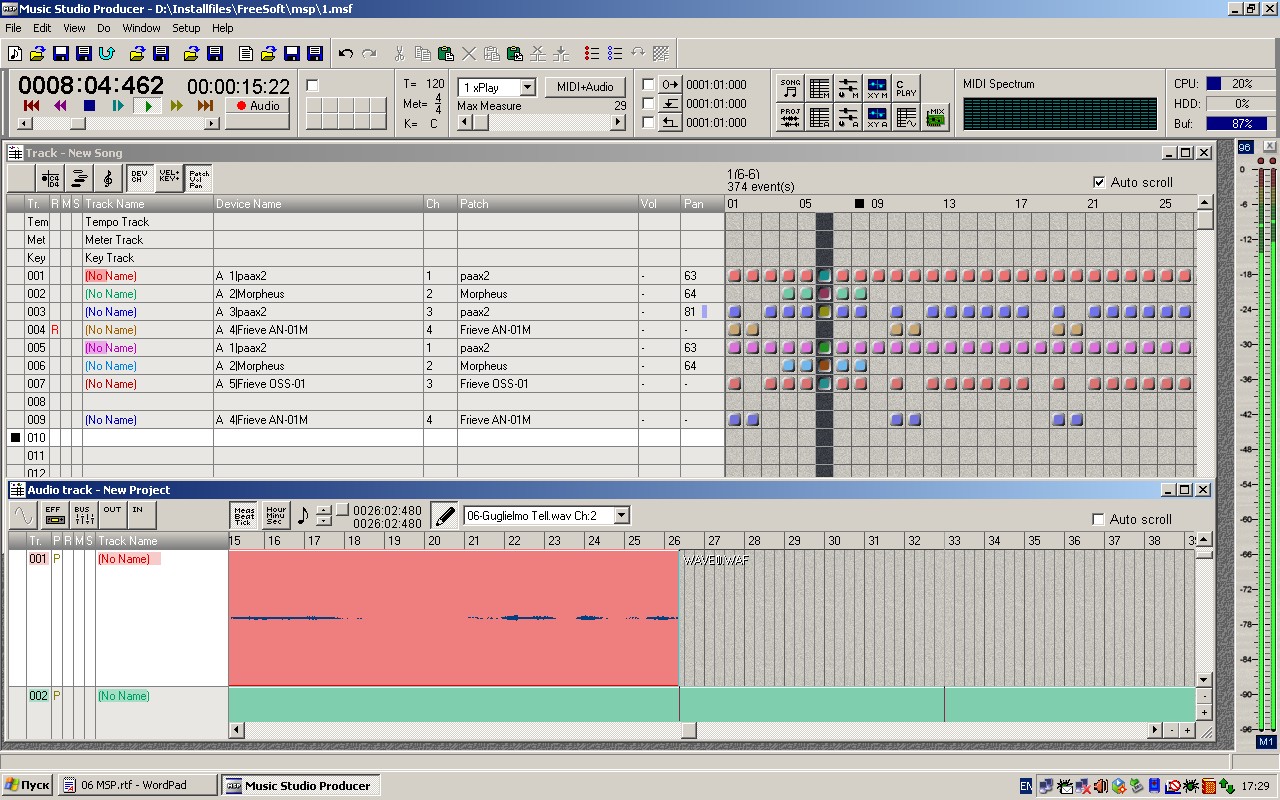Click the Play button in transport
Screen dimensions: 1280x800
click(148, 106)
